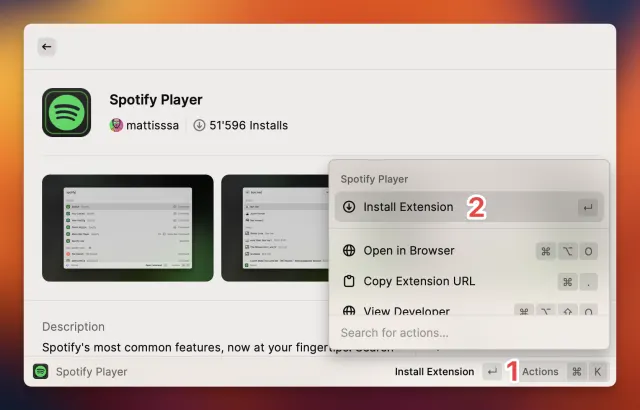640x410 pixels.
Task: Select Install Extension in the actions menu
Action: click(x=469, y=207)
